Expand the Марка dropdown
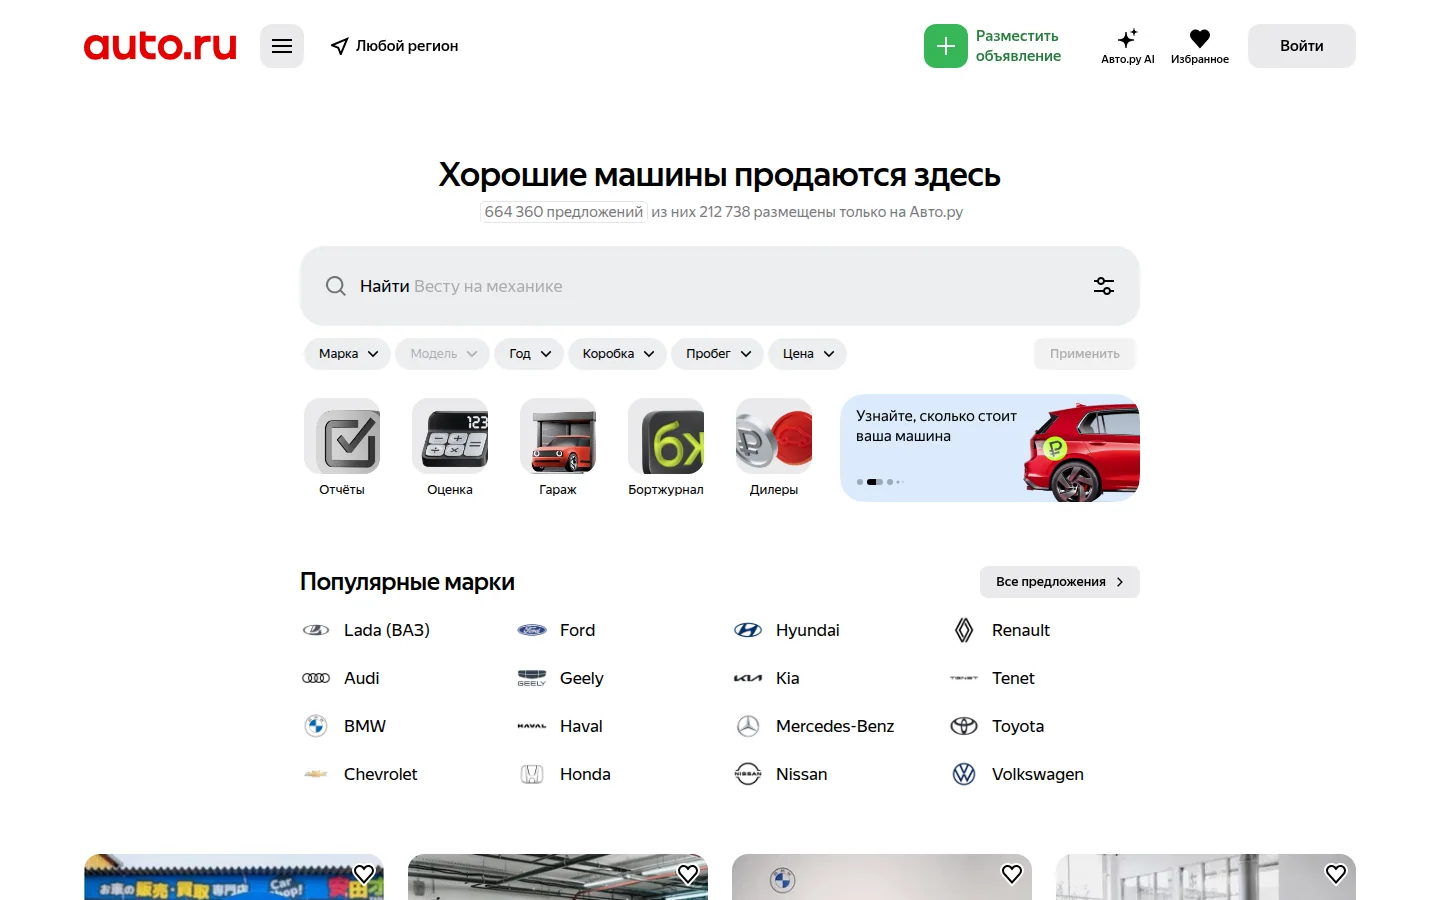This screenshot has height=900, width=1440. click(348, 354)
